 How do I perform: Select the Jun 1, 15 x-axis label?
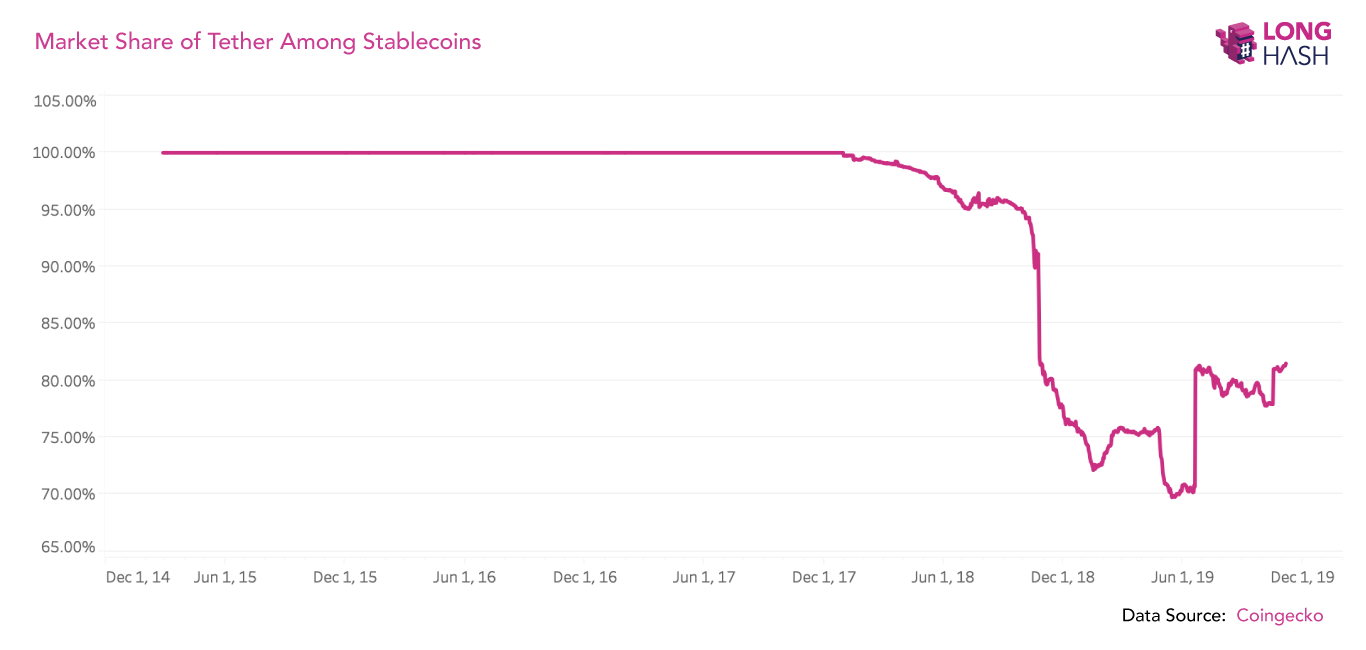tap(225, 578)
